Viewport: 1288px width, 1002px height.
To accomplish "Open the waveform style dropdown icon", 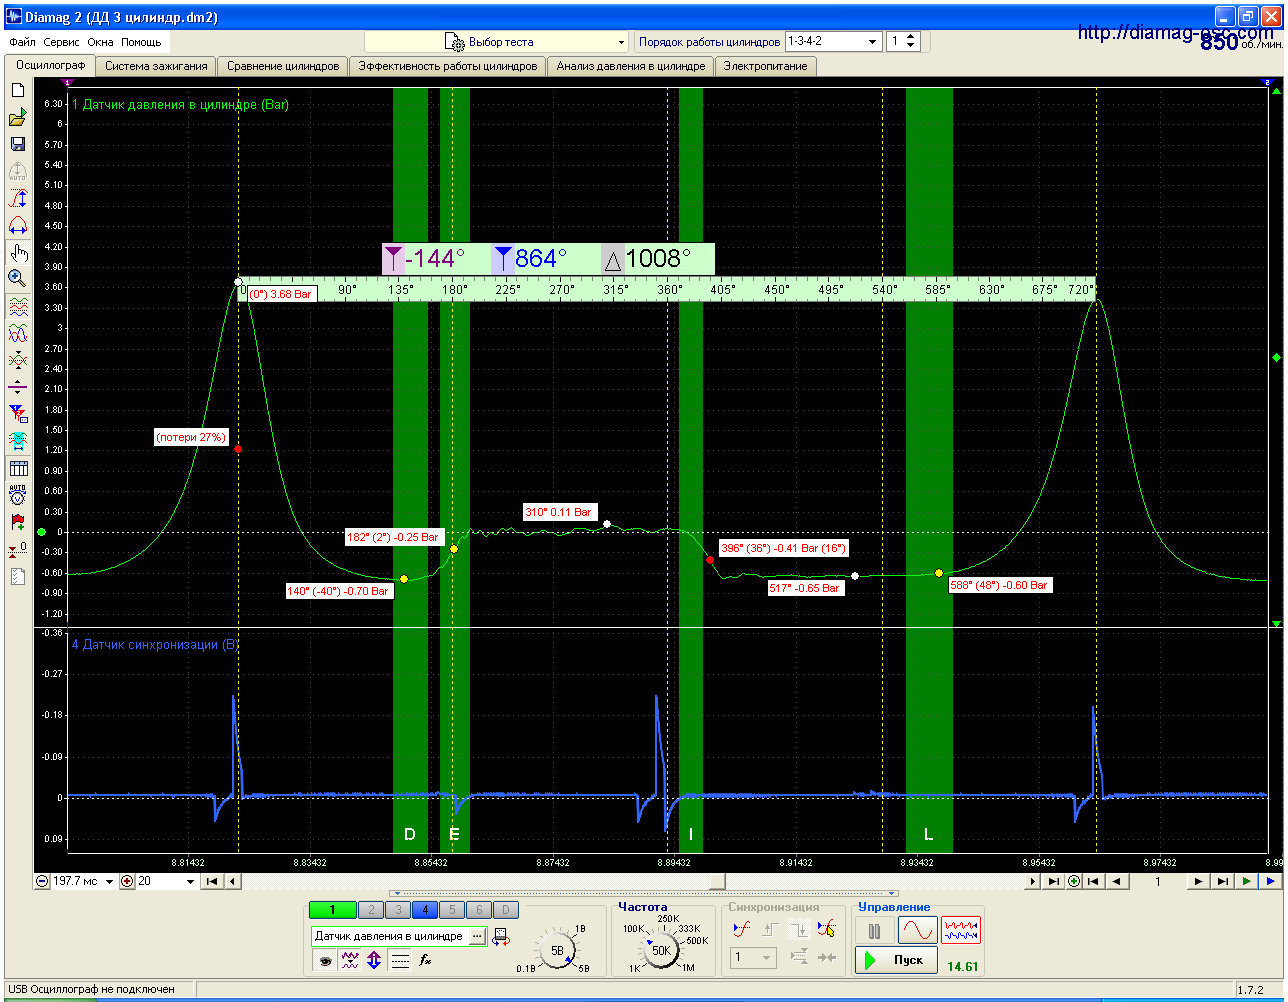I will [350, 960].
